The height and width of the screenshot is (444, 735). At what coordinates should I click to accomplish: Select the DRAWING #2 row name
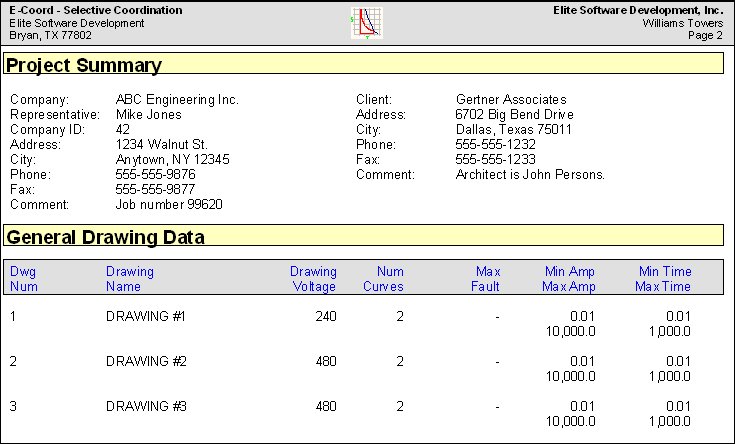(x=146, y=361)
